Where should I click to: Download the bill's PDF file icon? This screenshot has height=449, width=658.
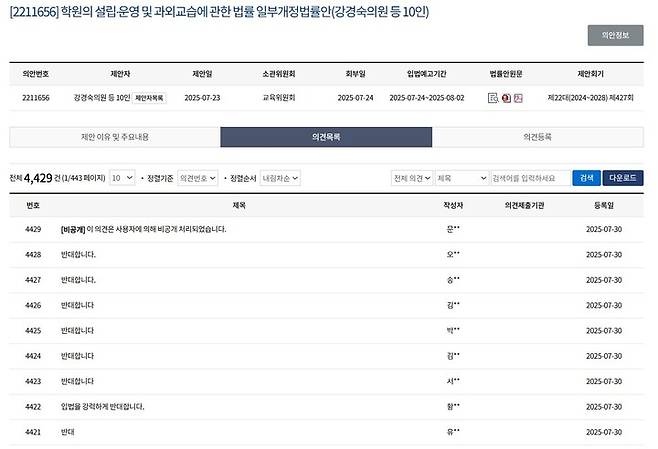click(517, 98)
